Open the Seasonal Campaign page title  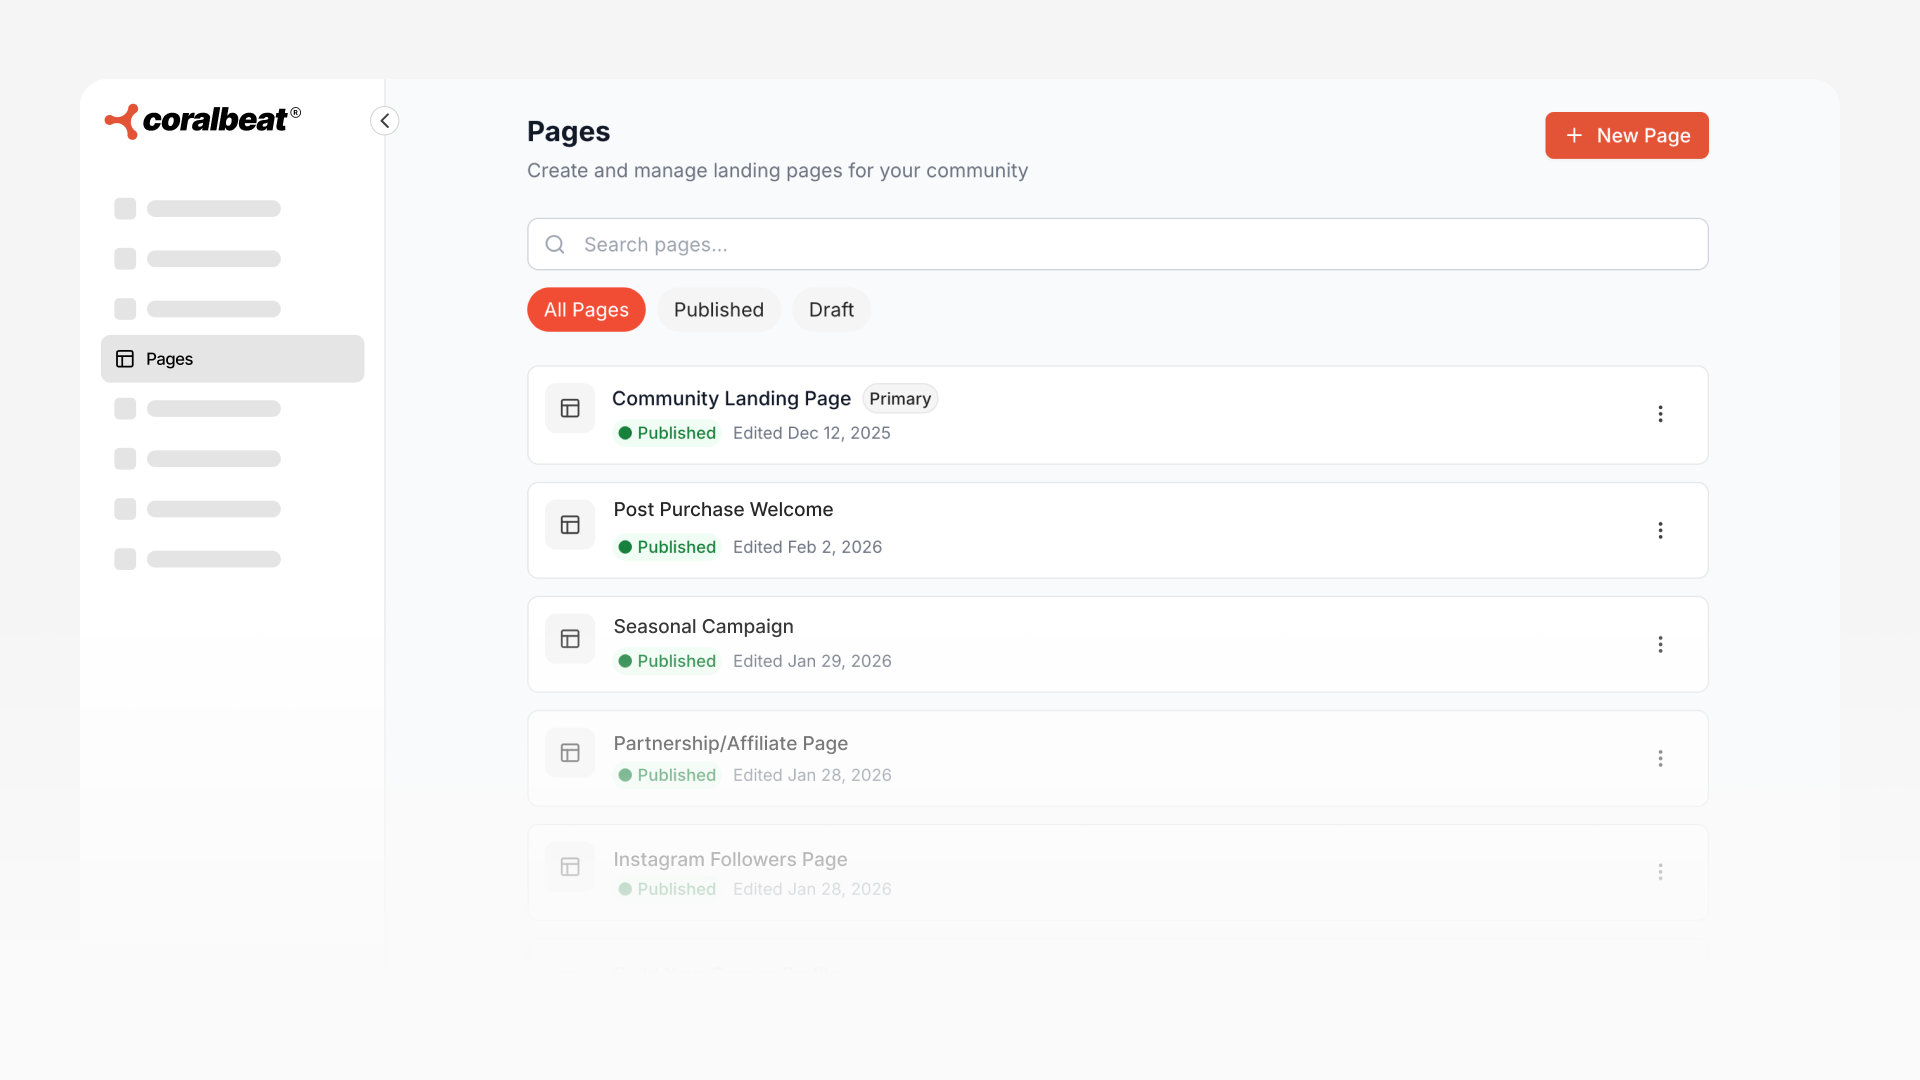(x=703, y=627)
